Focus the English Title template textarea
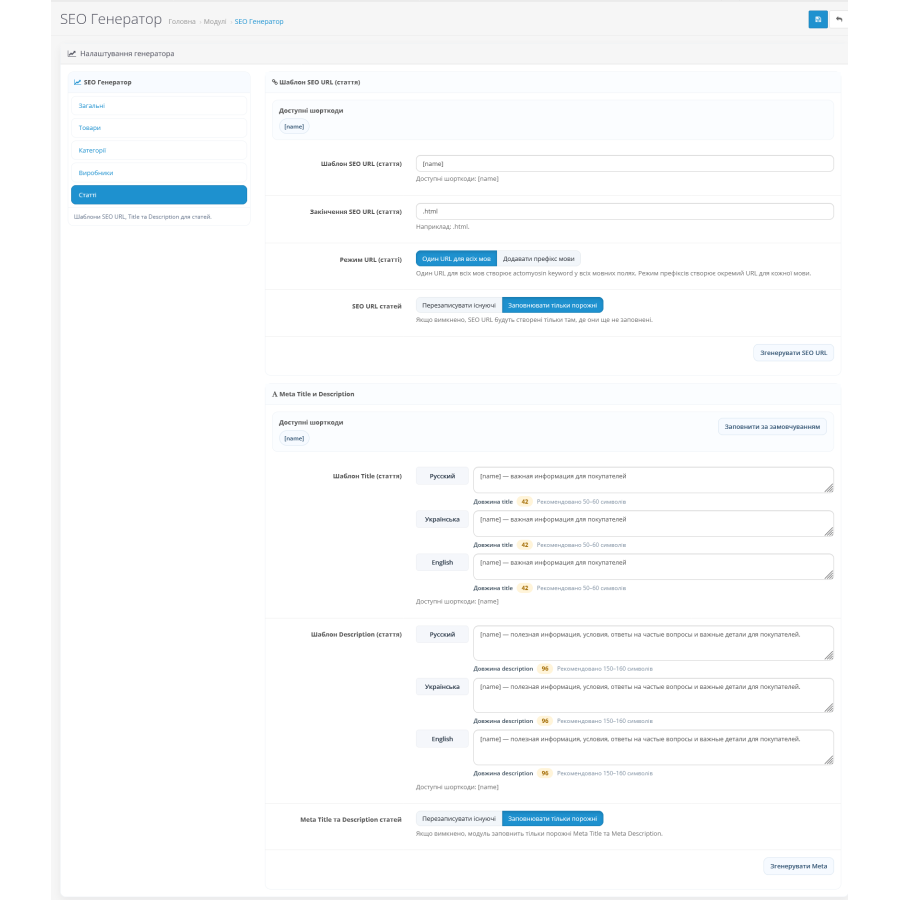Image resolution: width=900 pixels, height=900 pixels. (653, 567)
